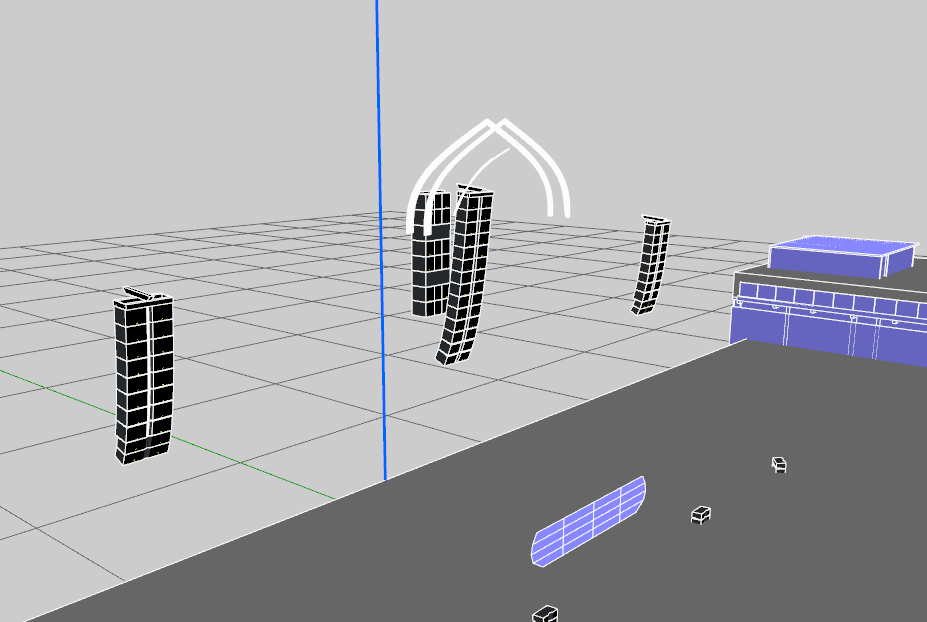Select the purple building rooftop block
This screenshot has height=622, width=927.
(840, 255)
